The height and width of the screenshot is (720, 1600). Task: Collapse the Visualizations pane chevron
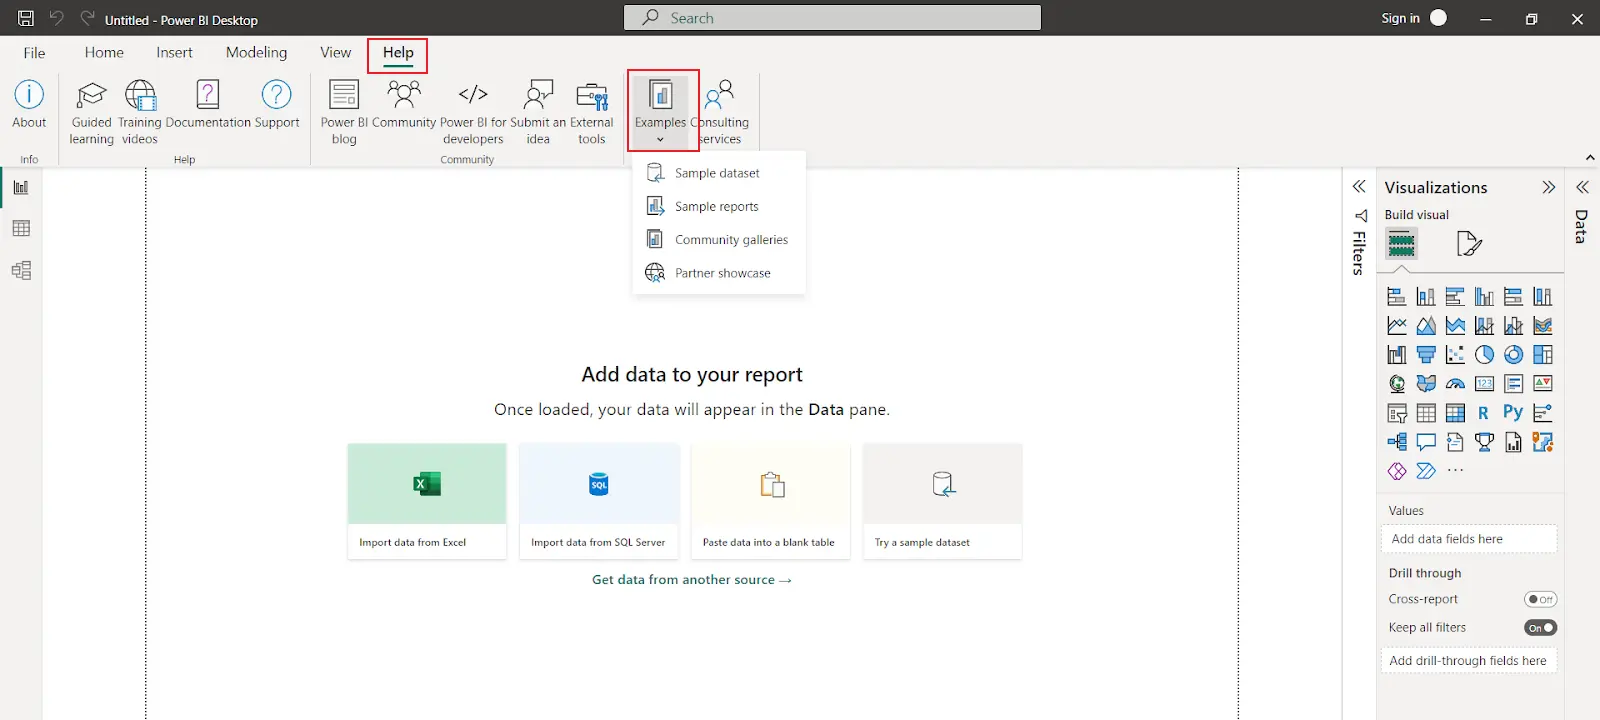(1549, 187)
